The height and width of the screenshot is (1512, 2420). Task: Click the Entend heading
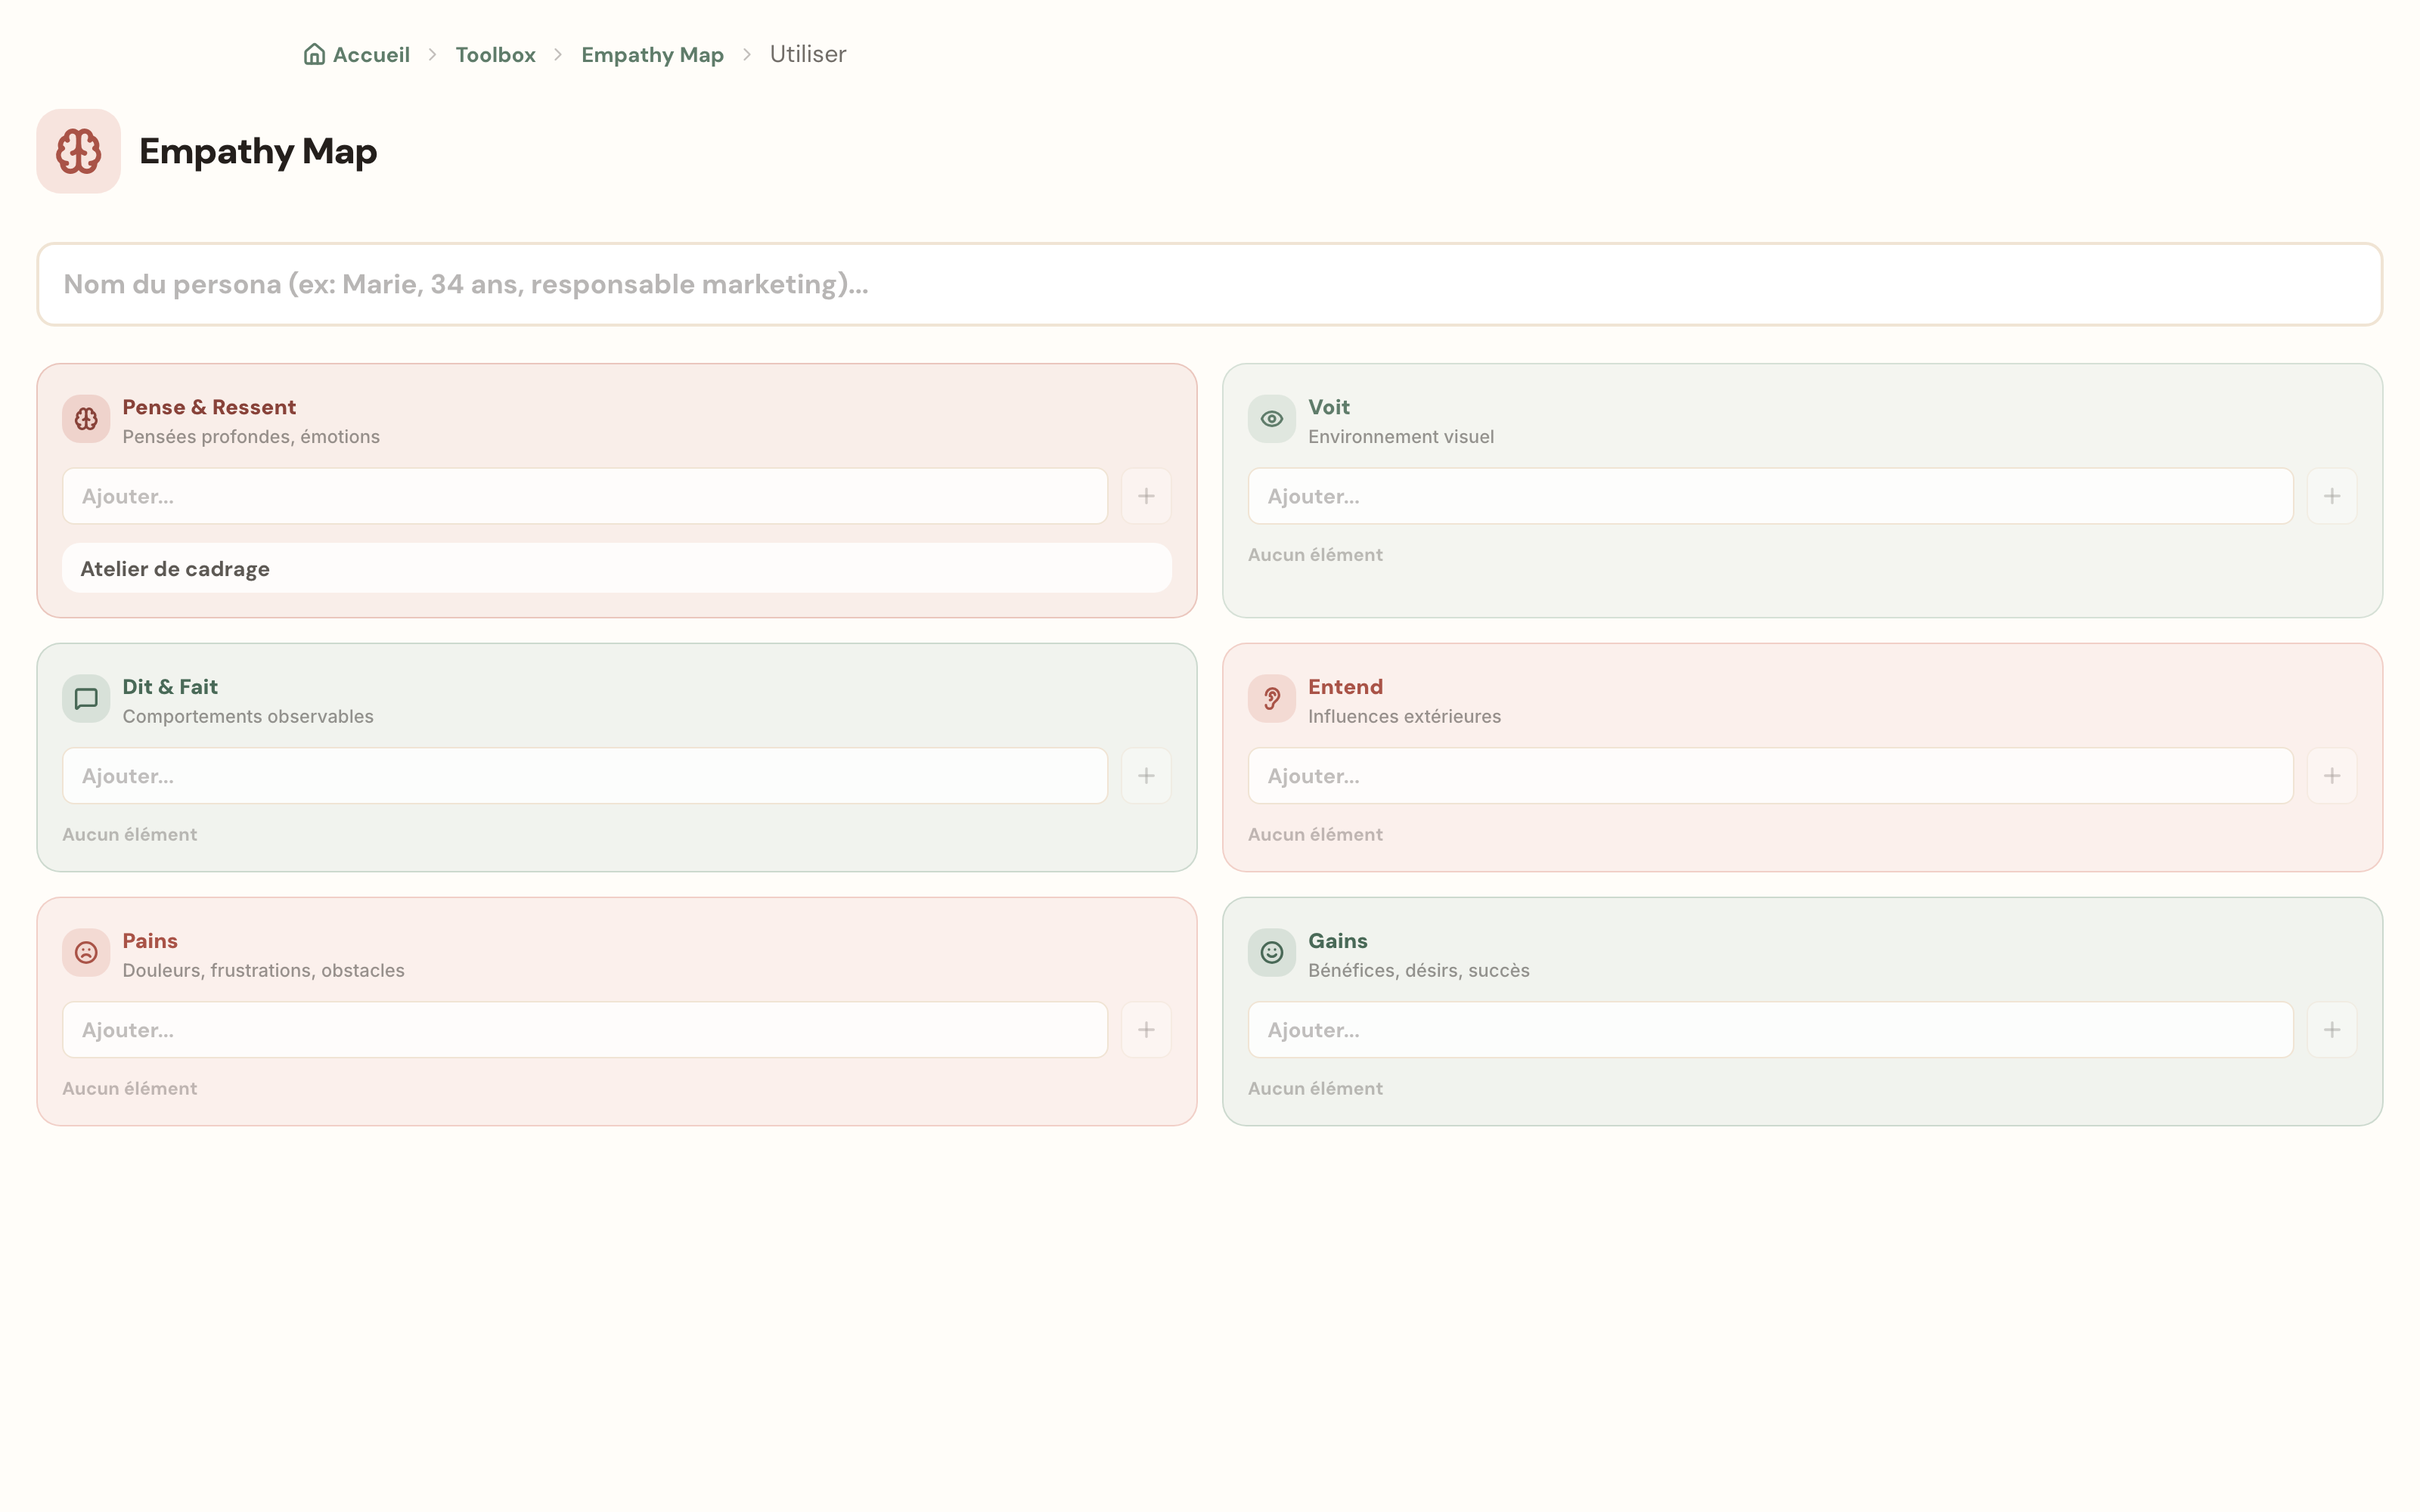tap(1346, 687)
